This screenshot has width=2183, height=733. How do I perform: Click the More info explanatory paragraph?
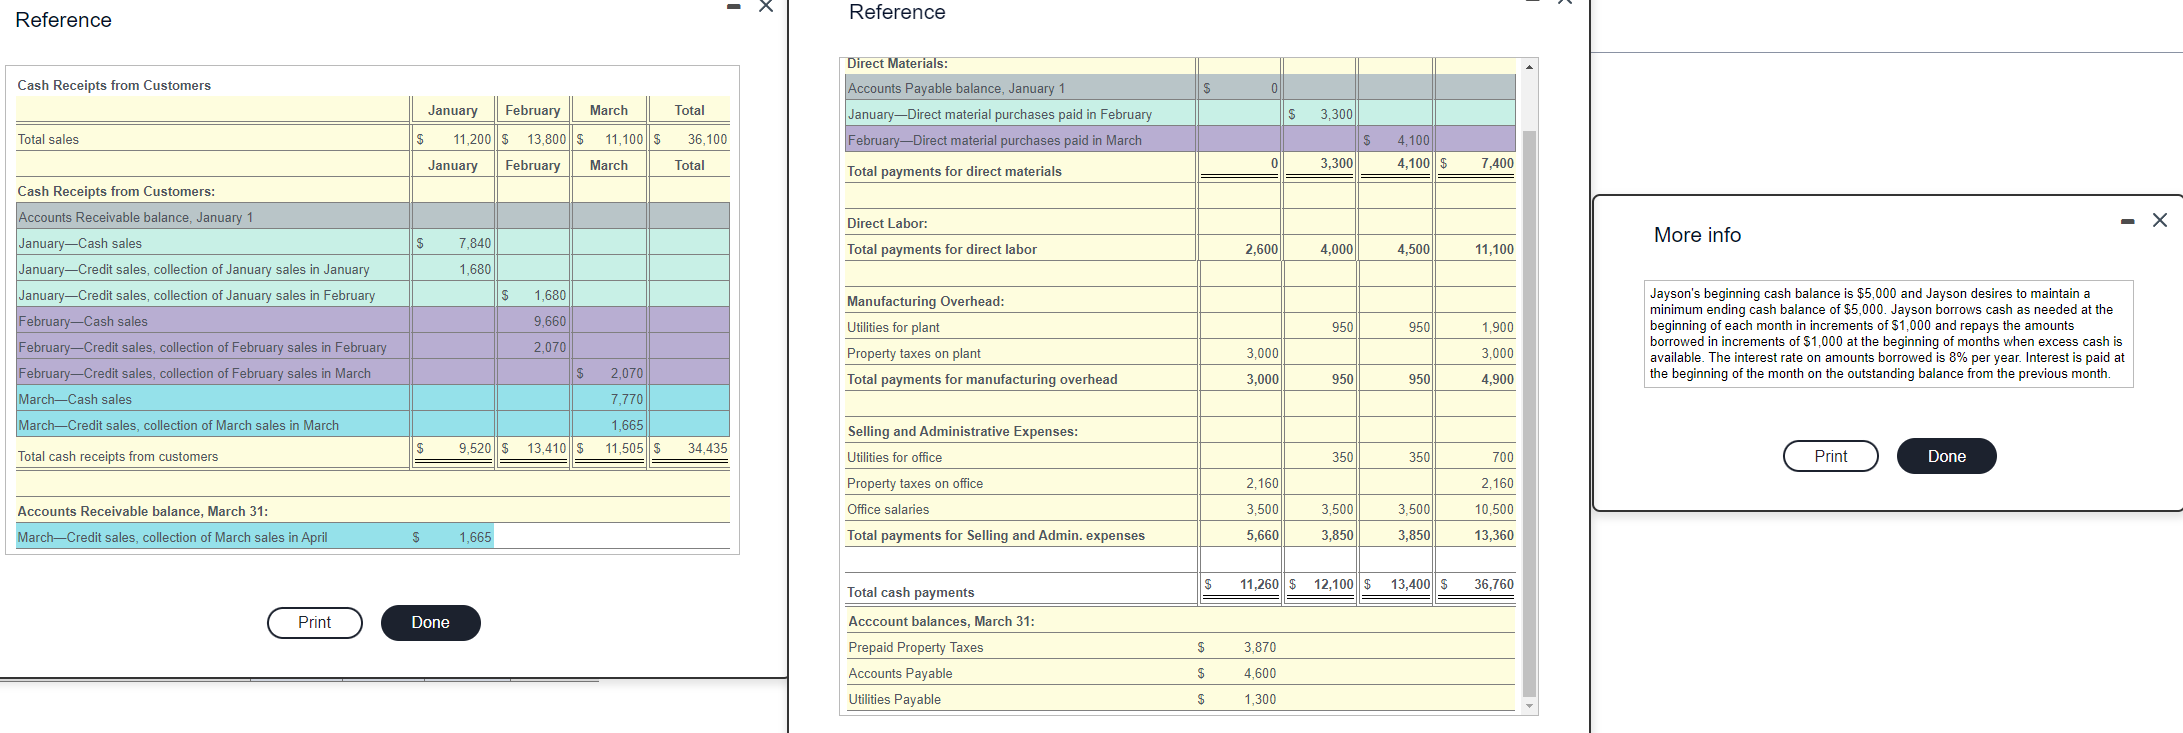click(x=1888, y=333)
